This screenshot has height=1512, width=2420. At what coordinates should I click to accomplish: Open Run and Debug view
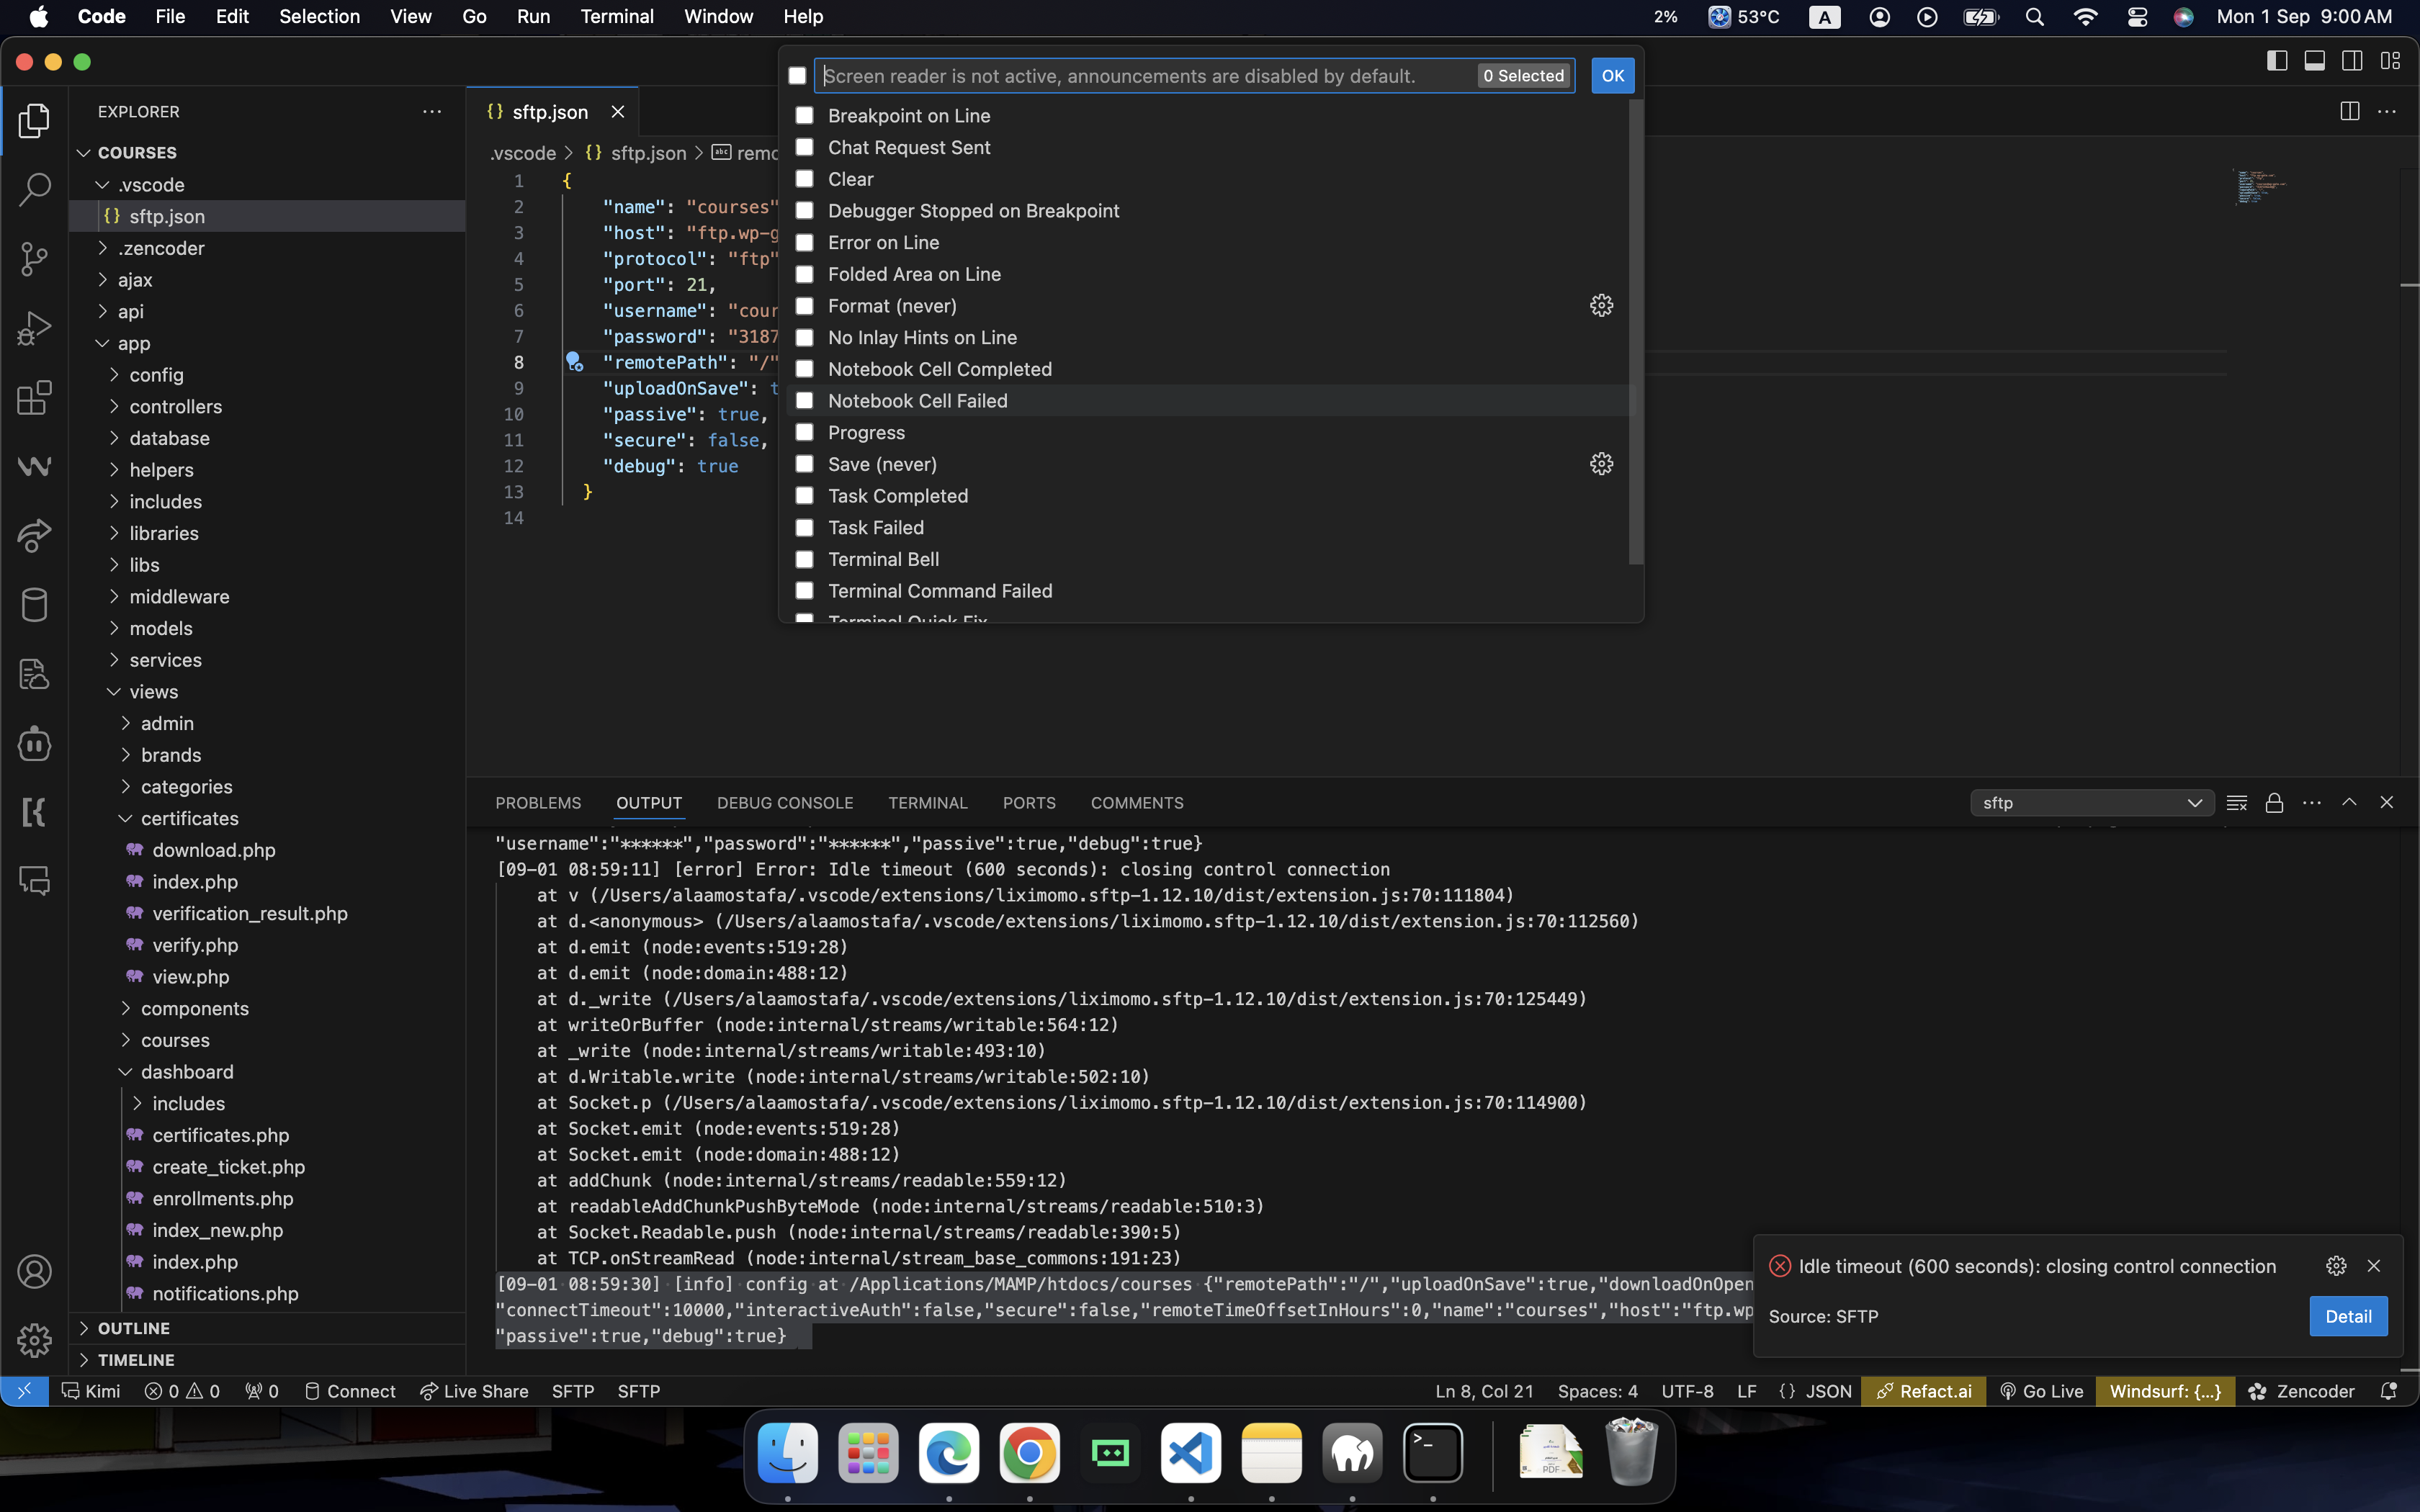[x=34, y=328]
